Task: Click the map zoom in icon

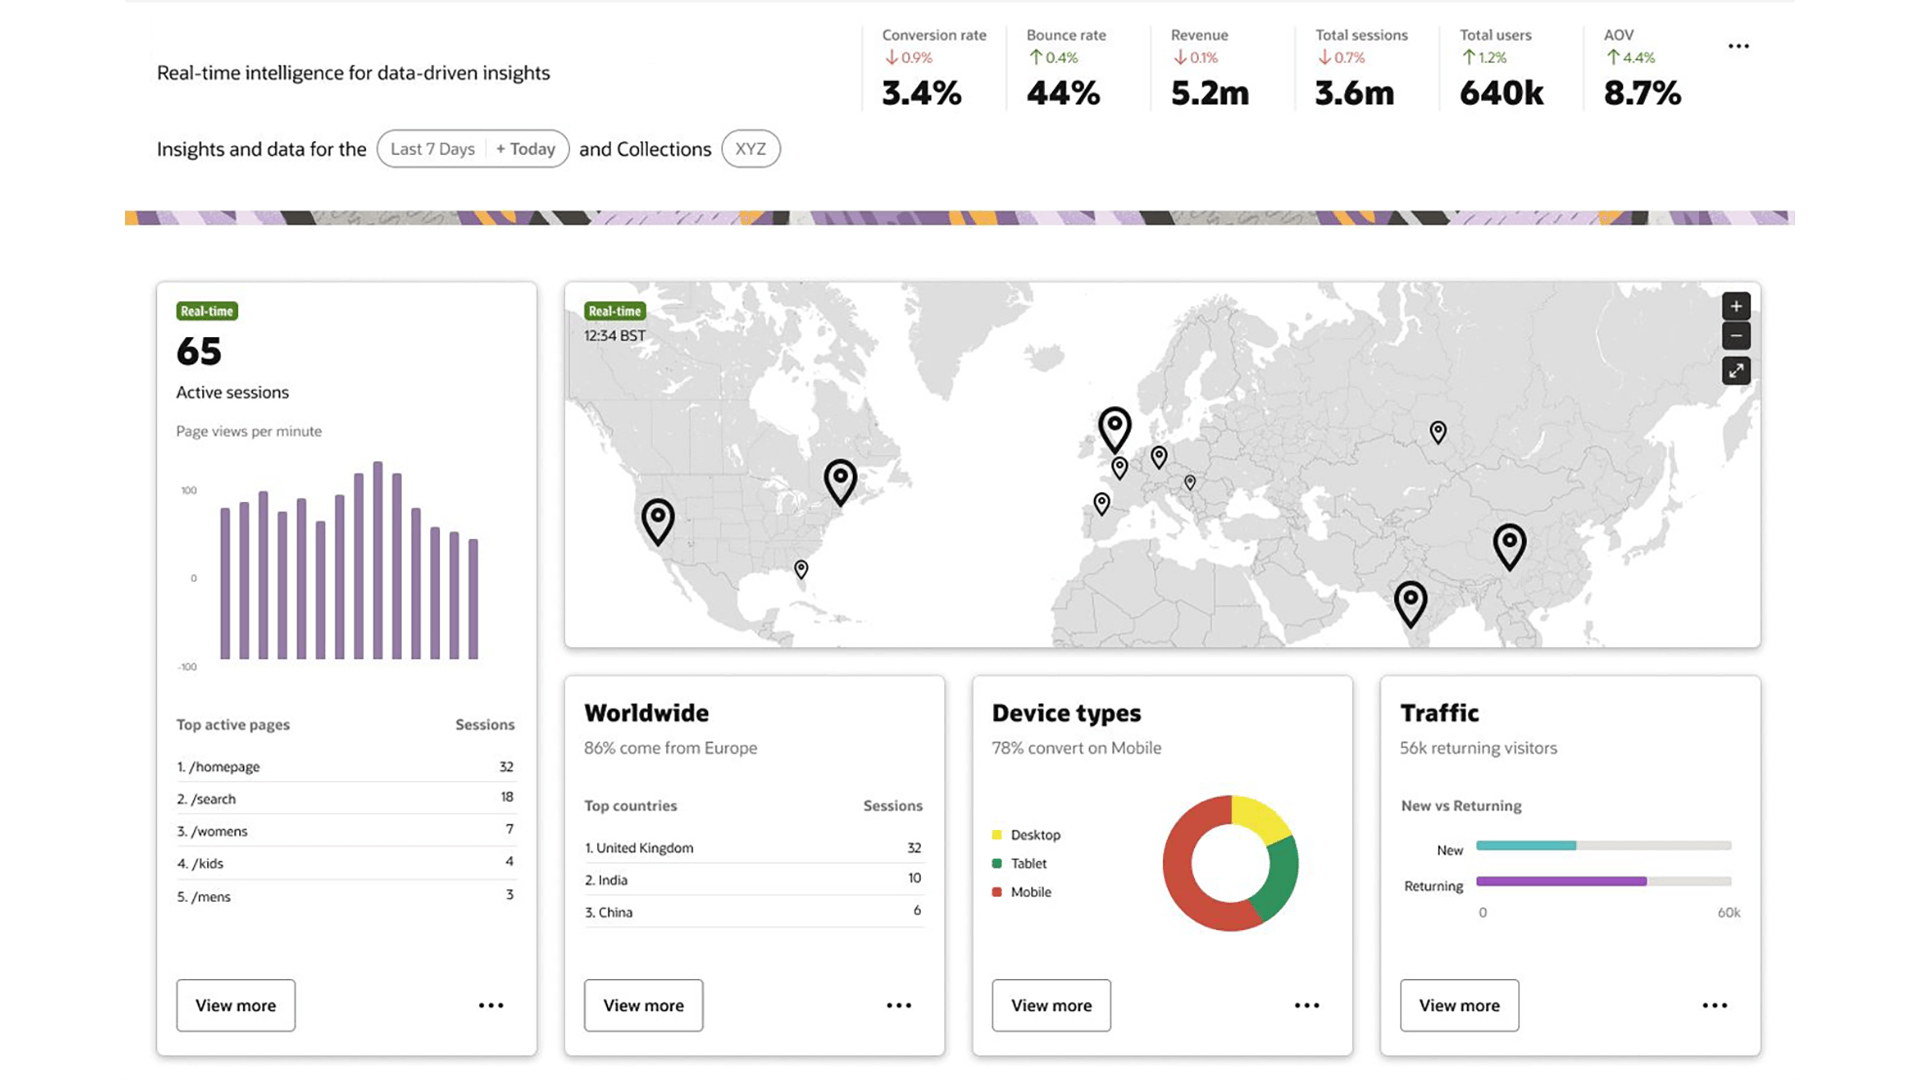Action: point(1736,306)
